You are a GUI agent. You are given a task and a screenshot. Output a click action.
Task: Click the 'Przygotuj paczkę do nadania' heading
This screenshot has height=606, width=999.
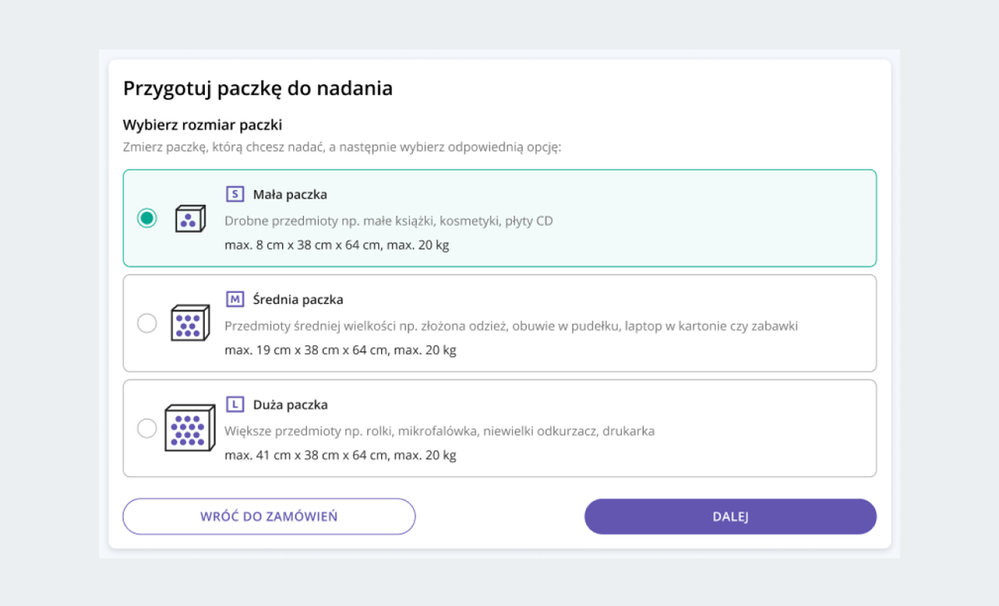(258, 88)
